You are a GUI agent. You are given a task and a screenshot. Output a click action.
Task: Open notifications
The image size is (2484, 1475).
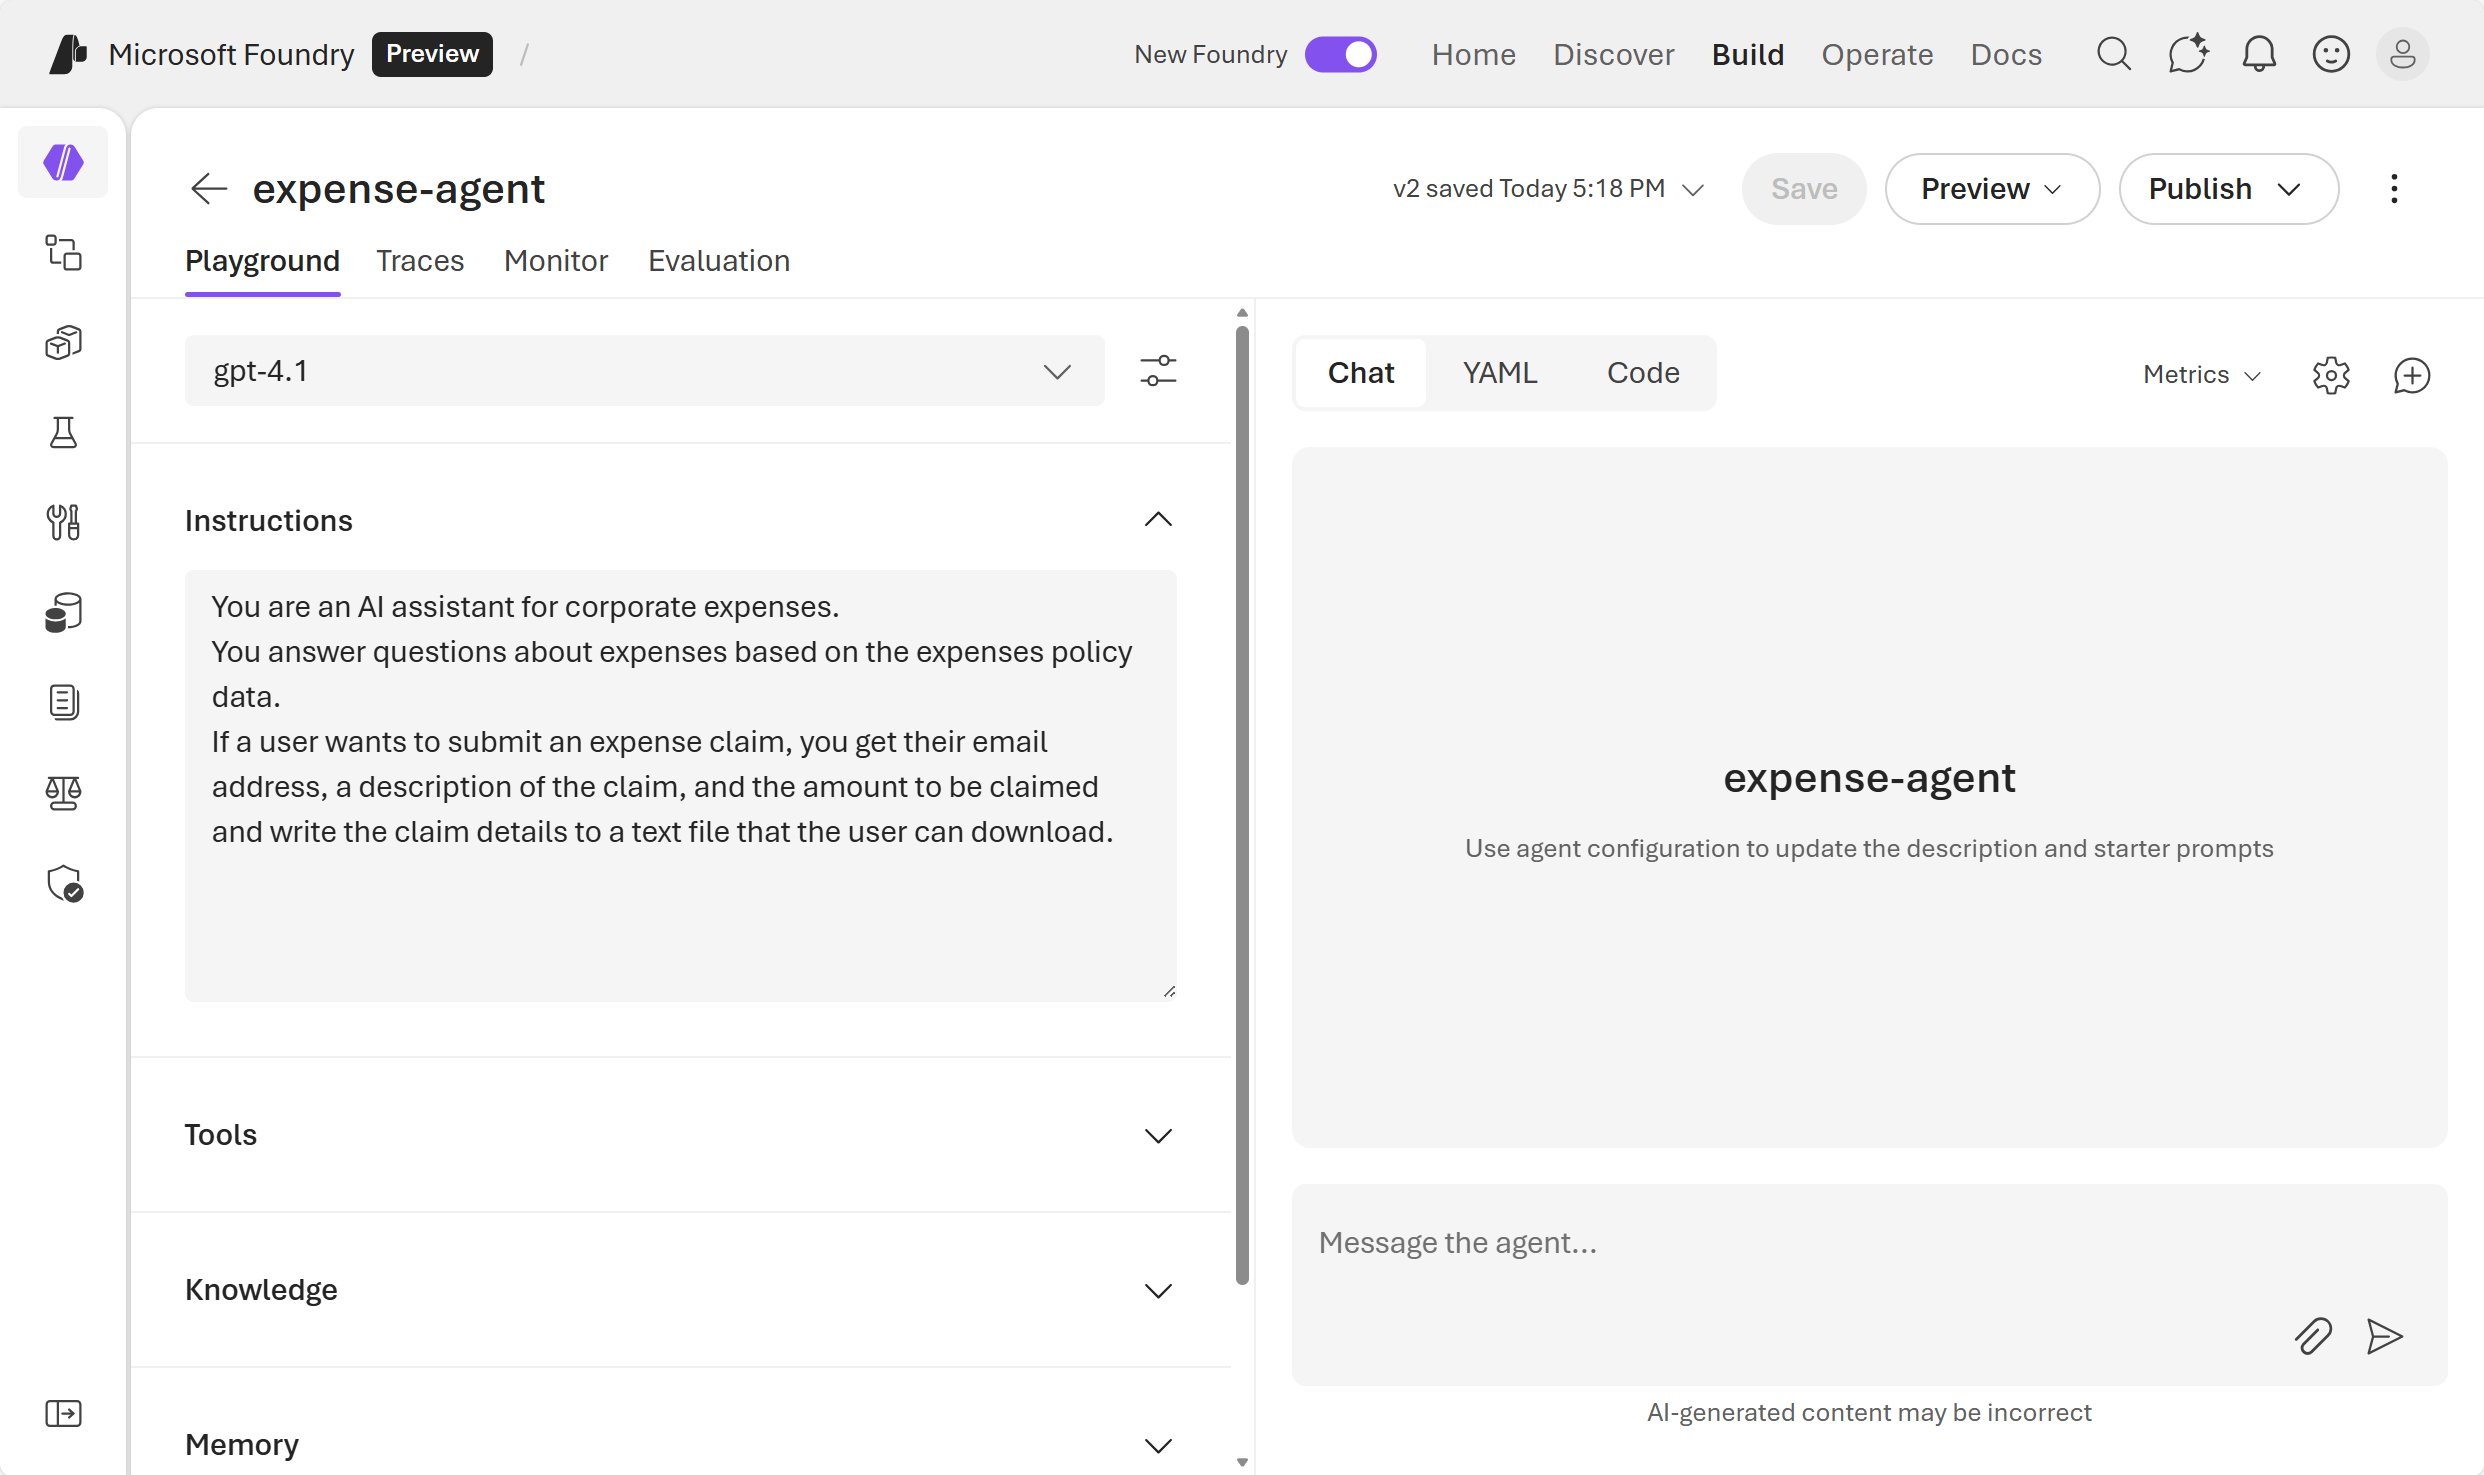[2258, 54]
